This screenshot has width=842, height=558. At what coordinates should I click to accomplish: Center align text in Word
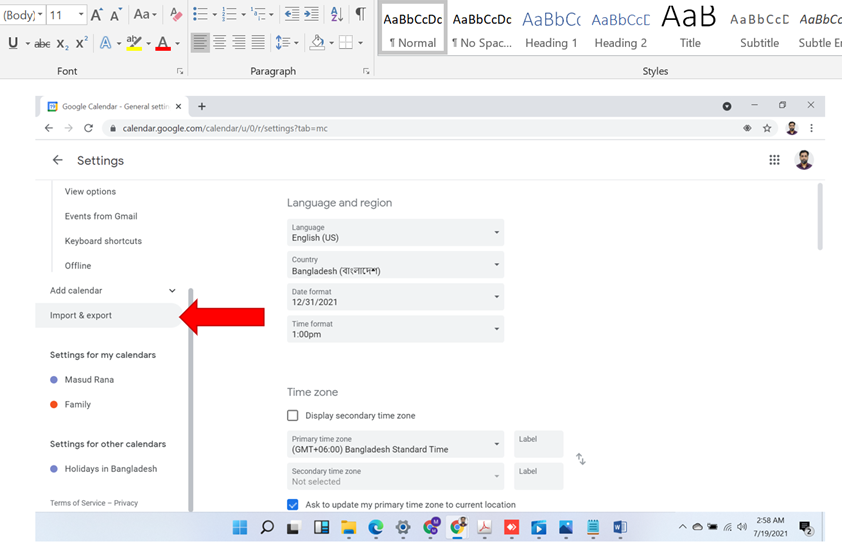pyautogui.click(x=219, y=42)
